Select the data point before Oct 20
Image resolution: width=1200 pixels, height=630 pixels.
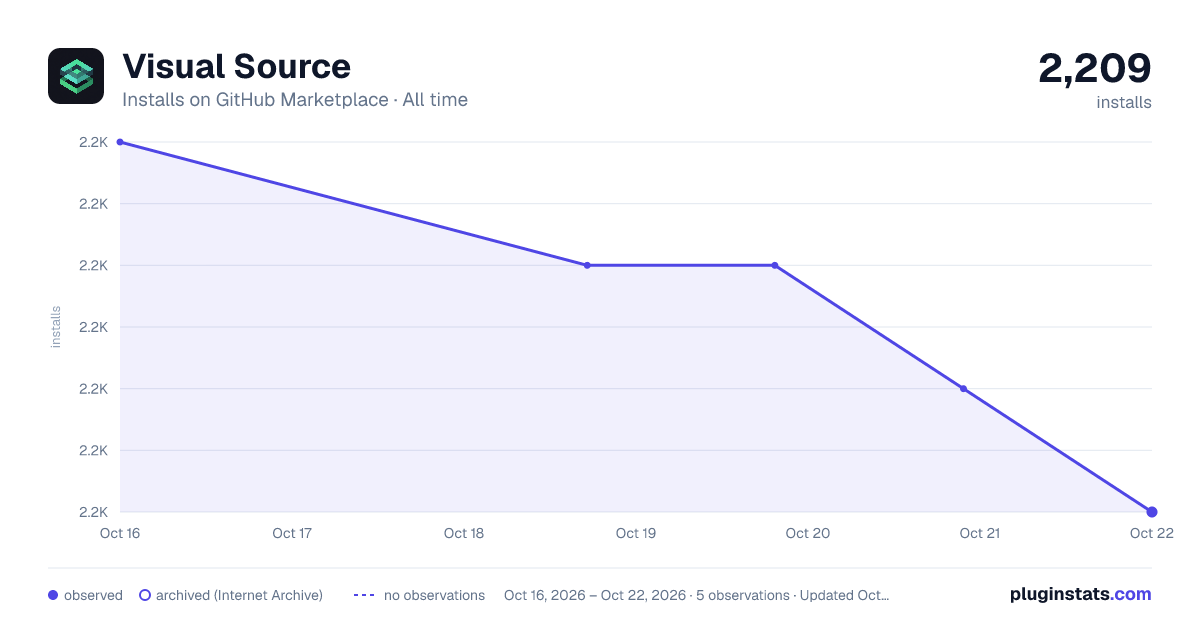click(x=775, y=265)
